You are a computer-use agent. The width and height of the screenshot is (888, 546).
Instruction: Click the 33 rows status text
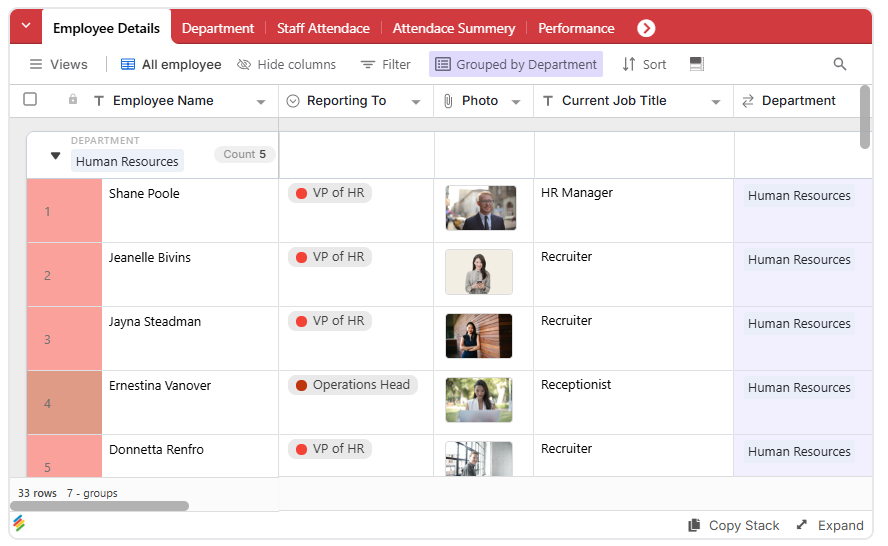[37, 493]
